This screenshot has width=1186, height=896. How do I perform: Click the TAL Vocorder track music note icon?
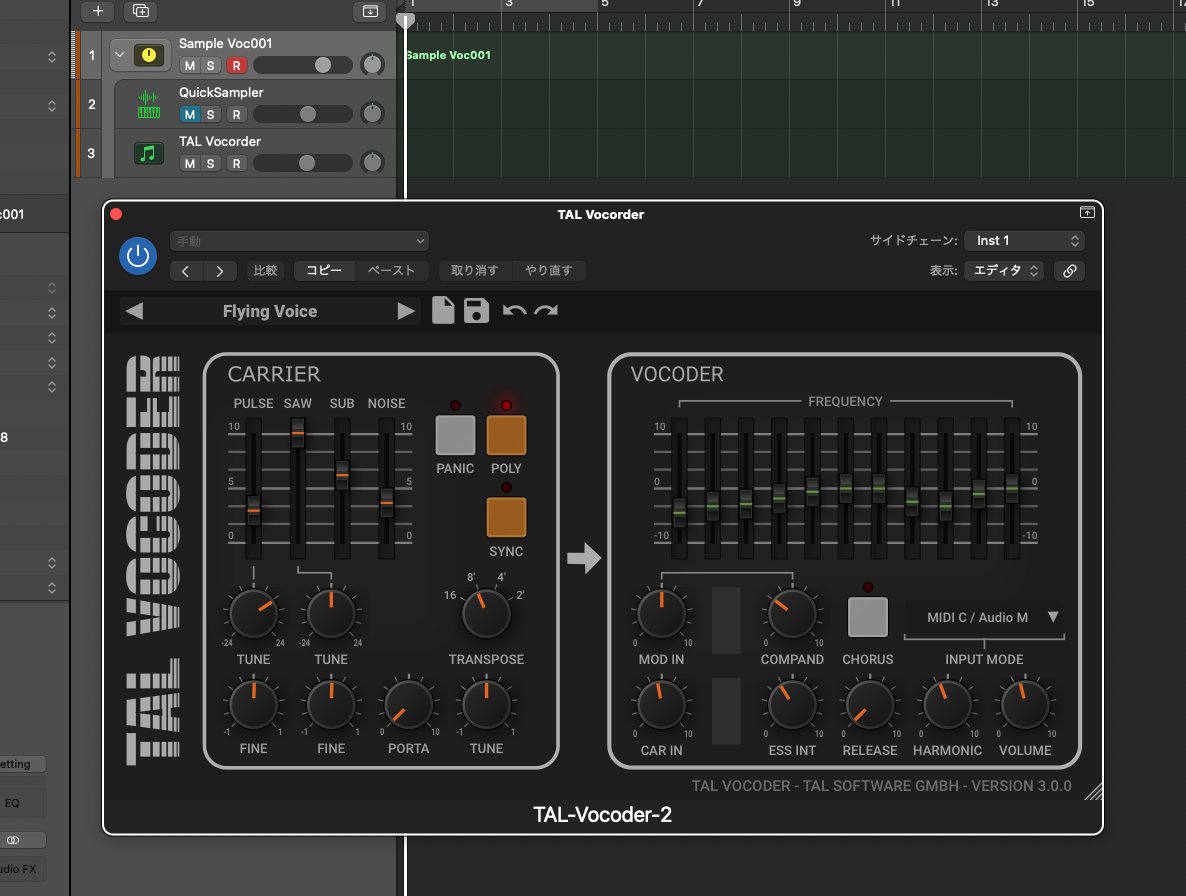click(149, 153)
